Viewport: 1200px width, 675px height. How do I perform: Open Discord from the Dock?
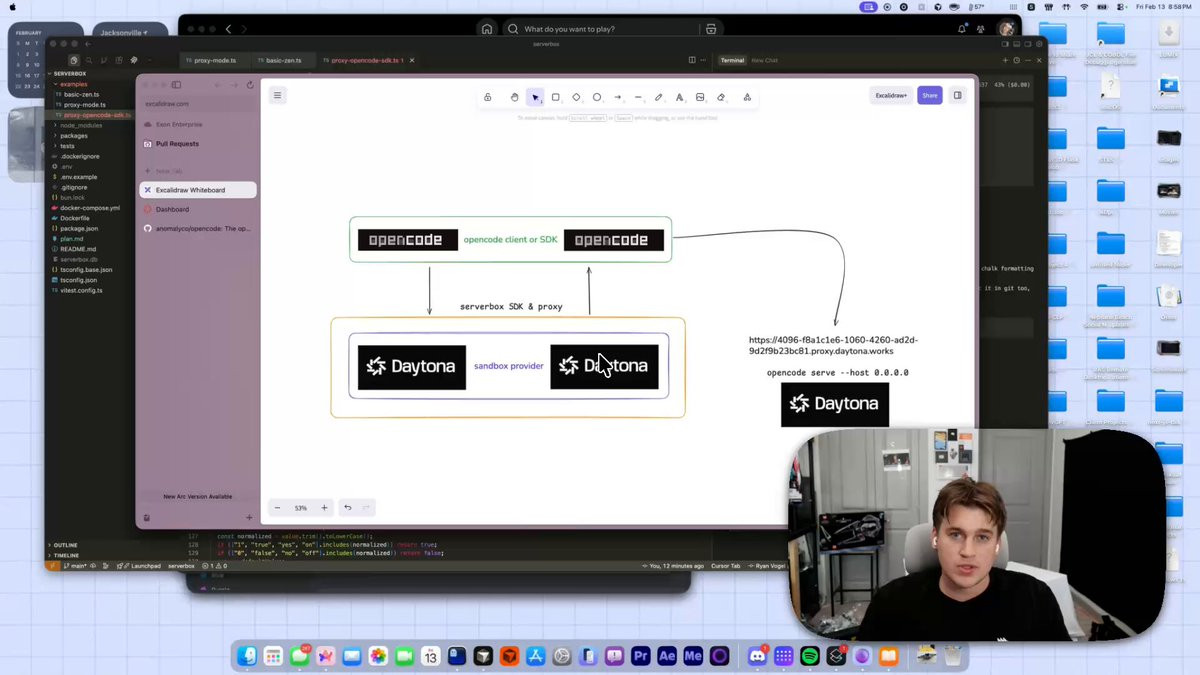click(x=758, y=656)
